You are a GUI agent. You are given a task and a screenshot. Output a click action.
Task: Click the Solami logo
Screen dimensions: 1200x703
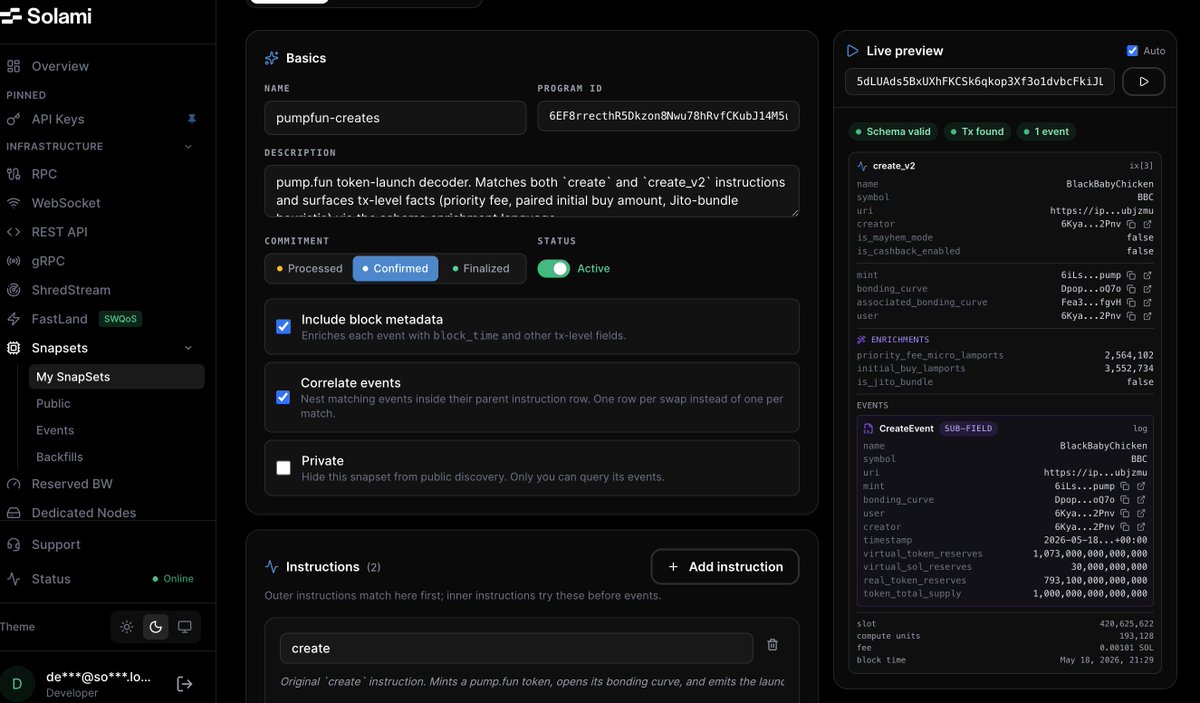click(48, 16)
